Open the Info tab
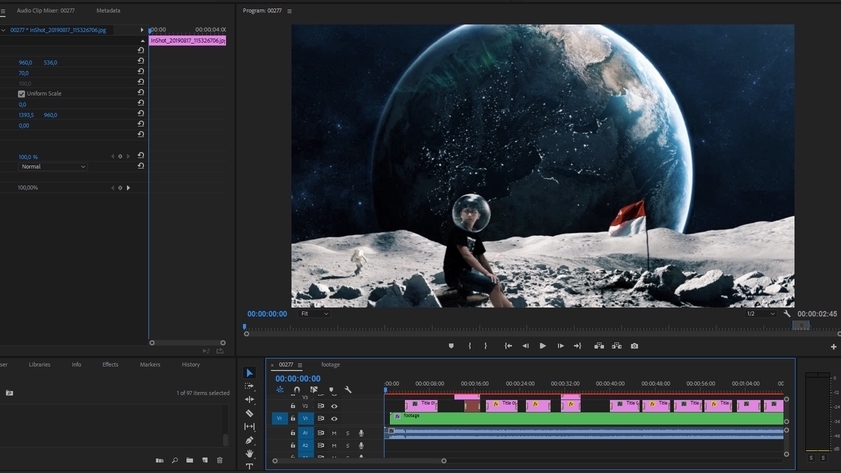The height and width of the screenshot is (473, 841). 77,364
